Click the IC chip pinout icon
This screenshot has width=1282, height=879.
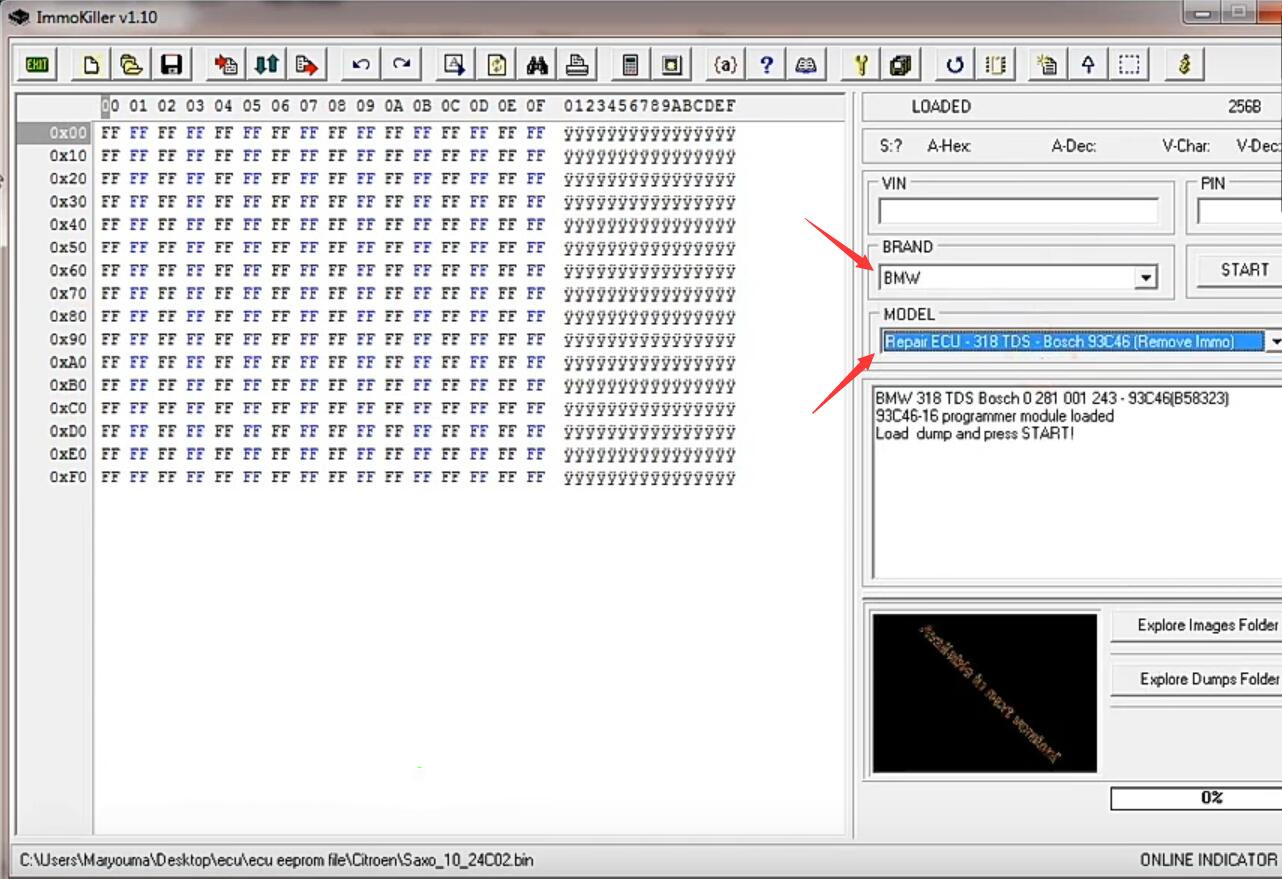click(996, 65)
